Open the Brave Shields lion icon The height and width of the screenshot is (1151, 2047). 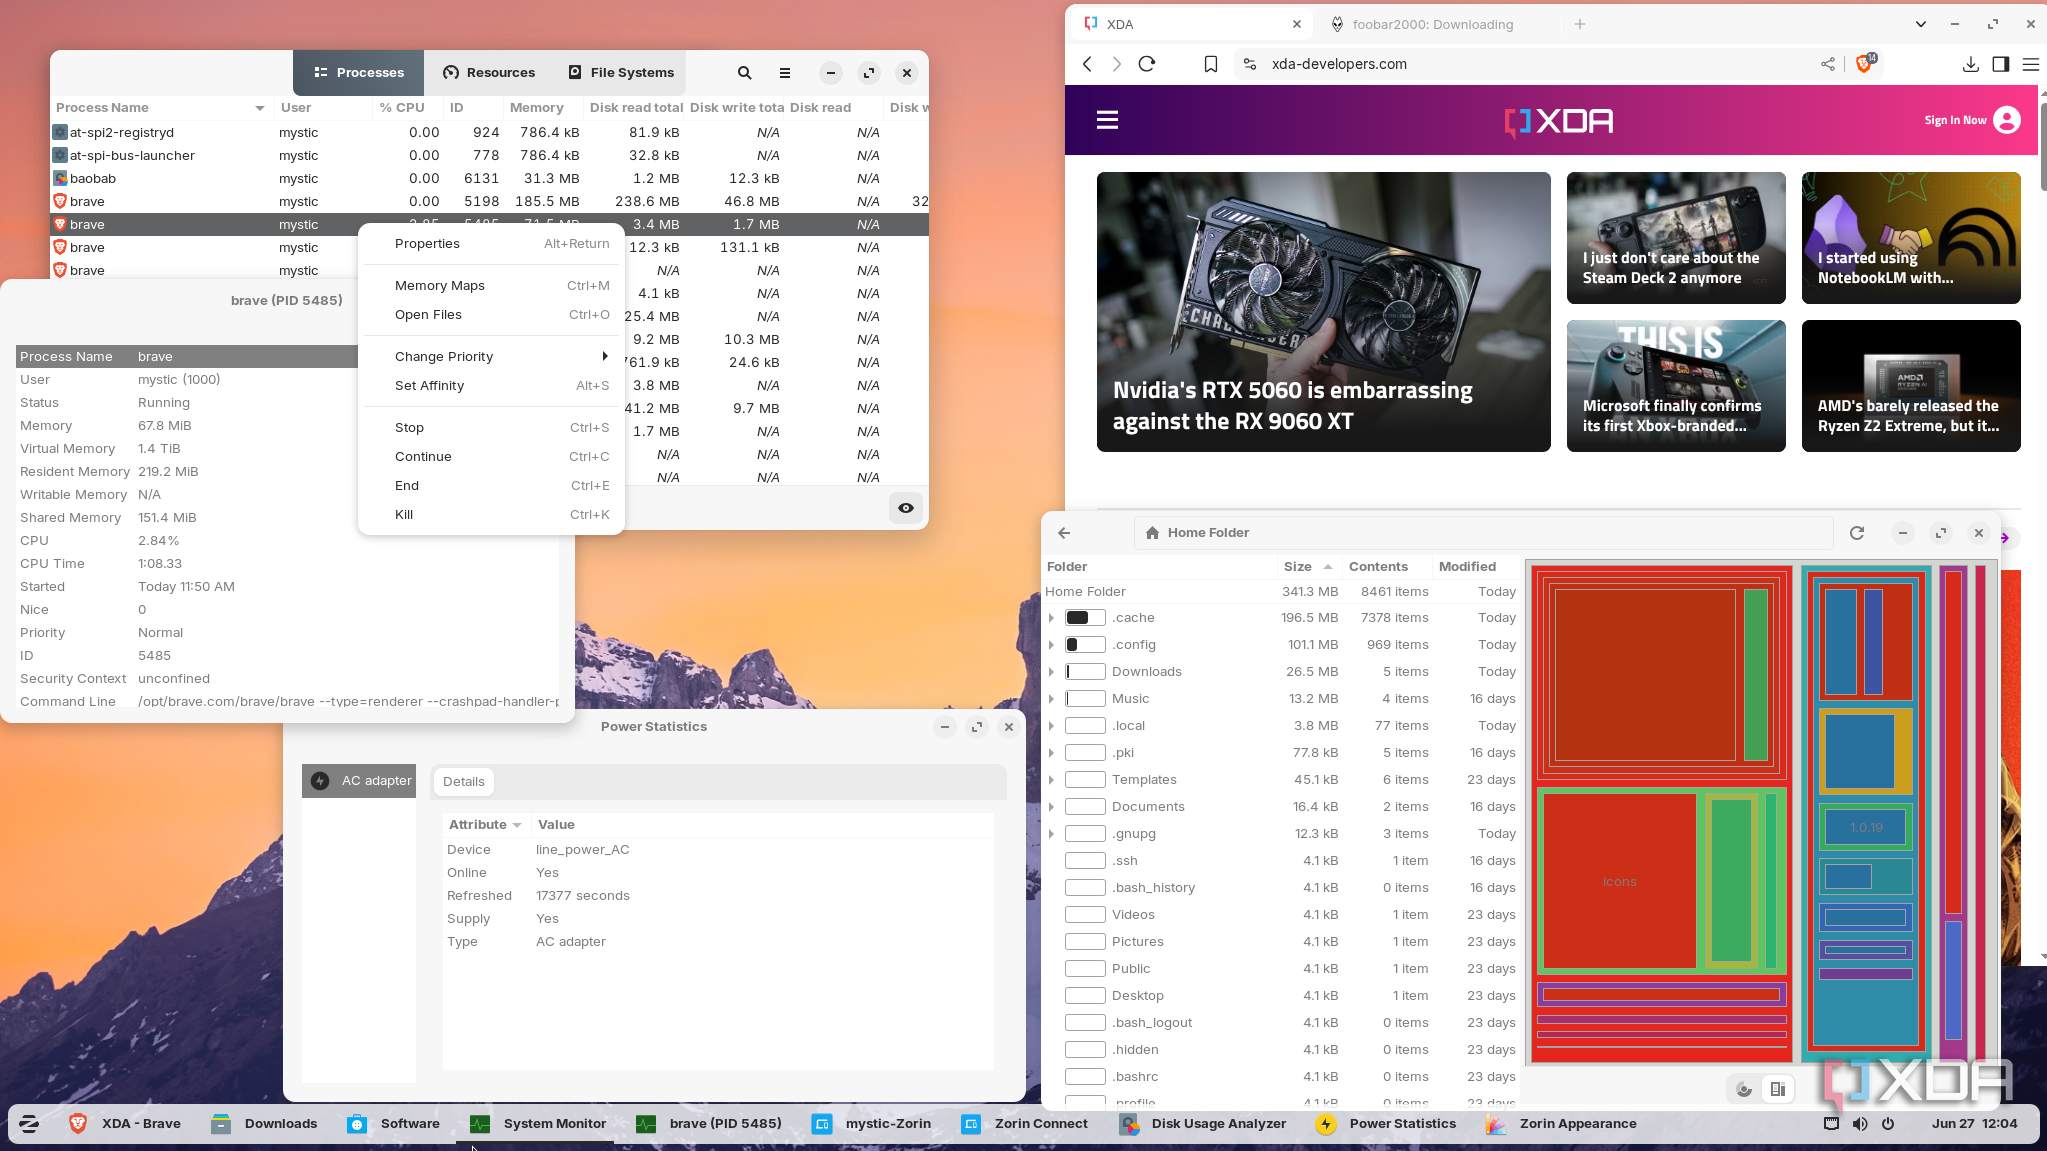(x=1864, y=63)
